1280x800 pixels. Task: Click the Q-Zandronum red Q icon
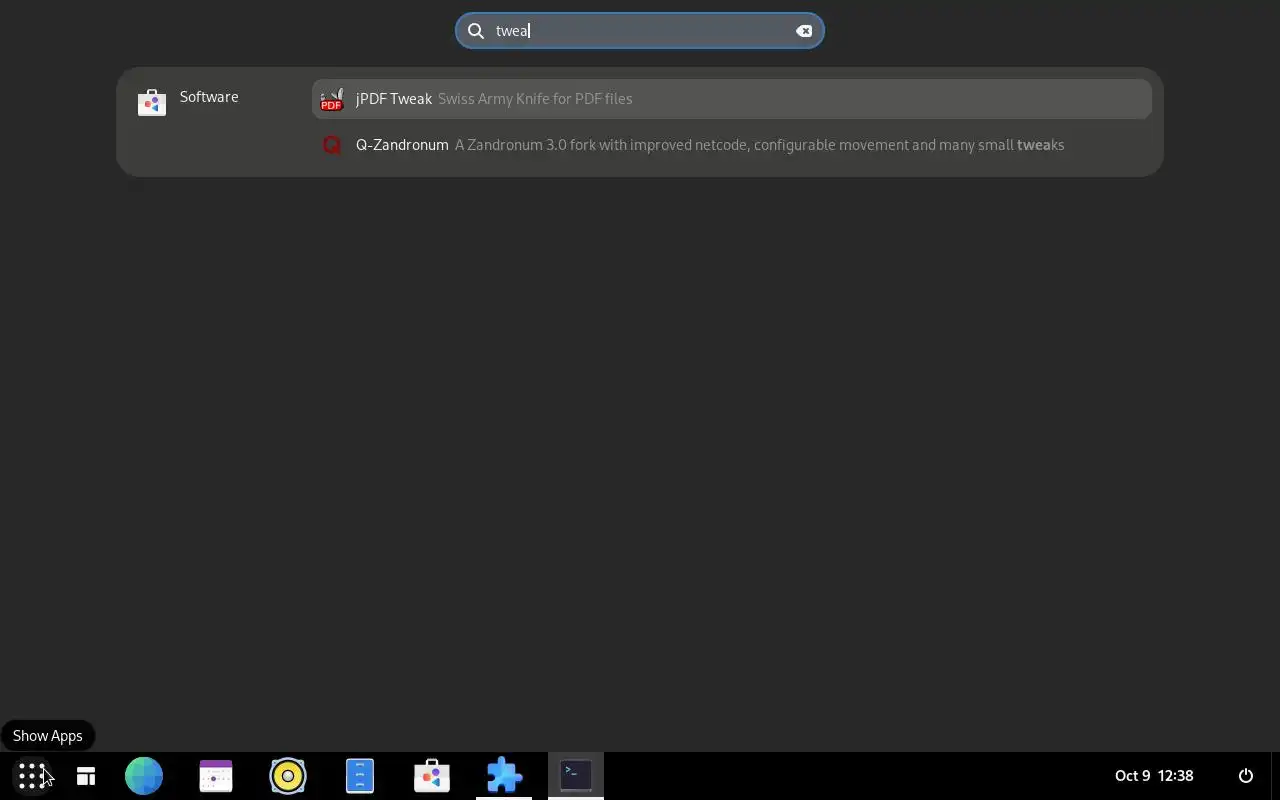[x=332, y=145]
